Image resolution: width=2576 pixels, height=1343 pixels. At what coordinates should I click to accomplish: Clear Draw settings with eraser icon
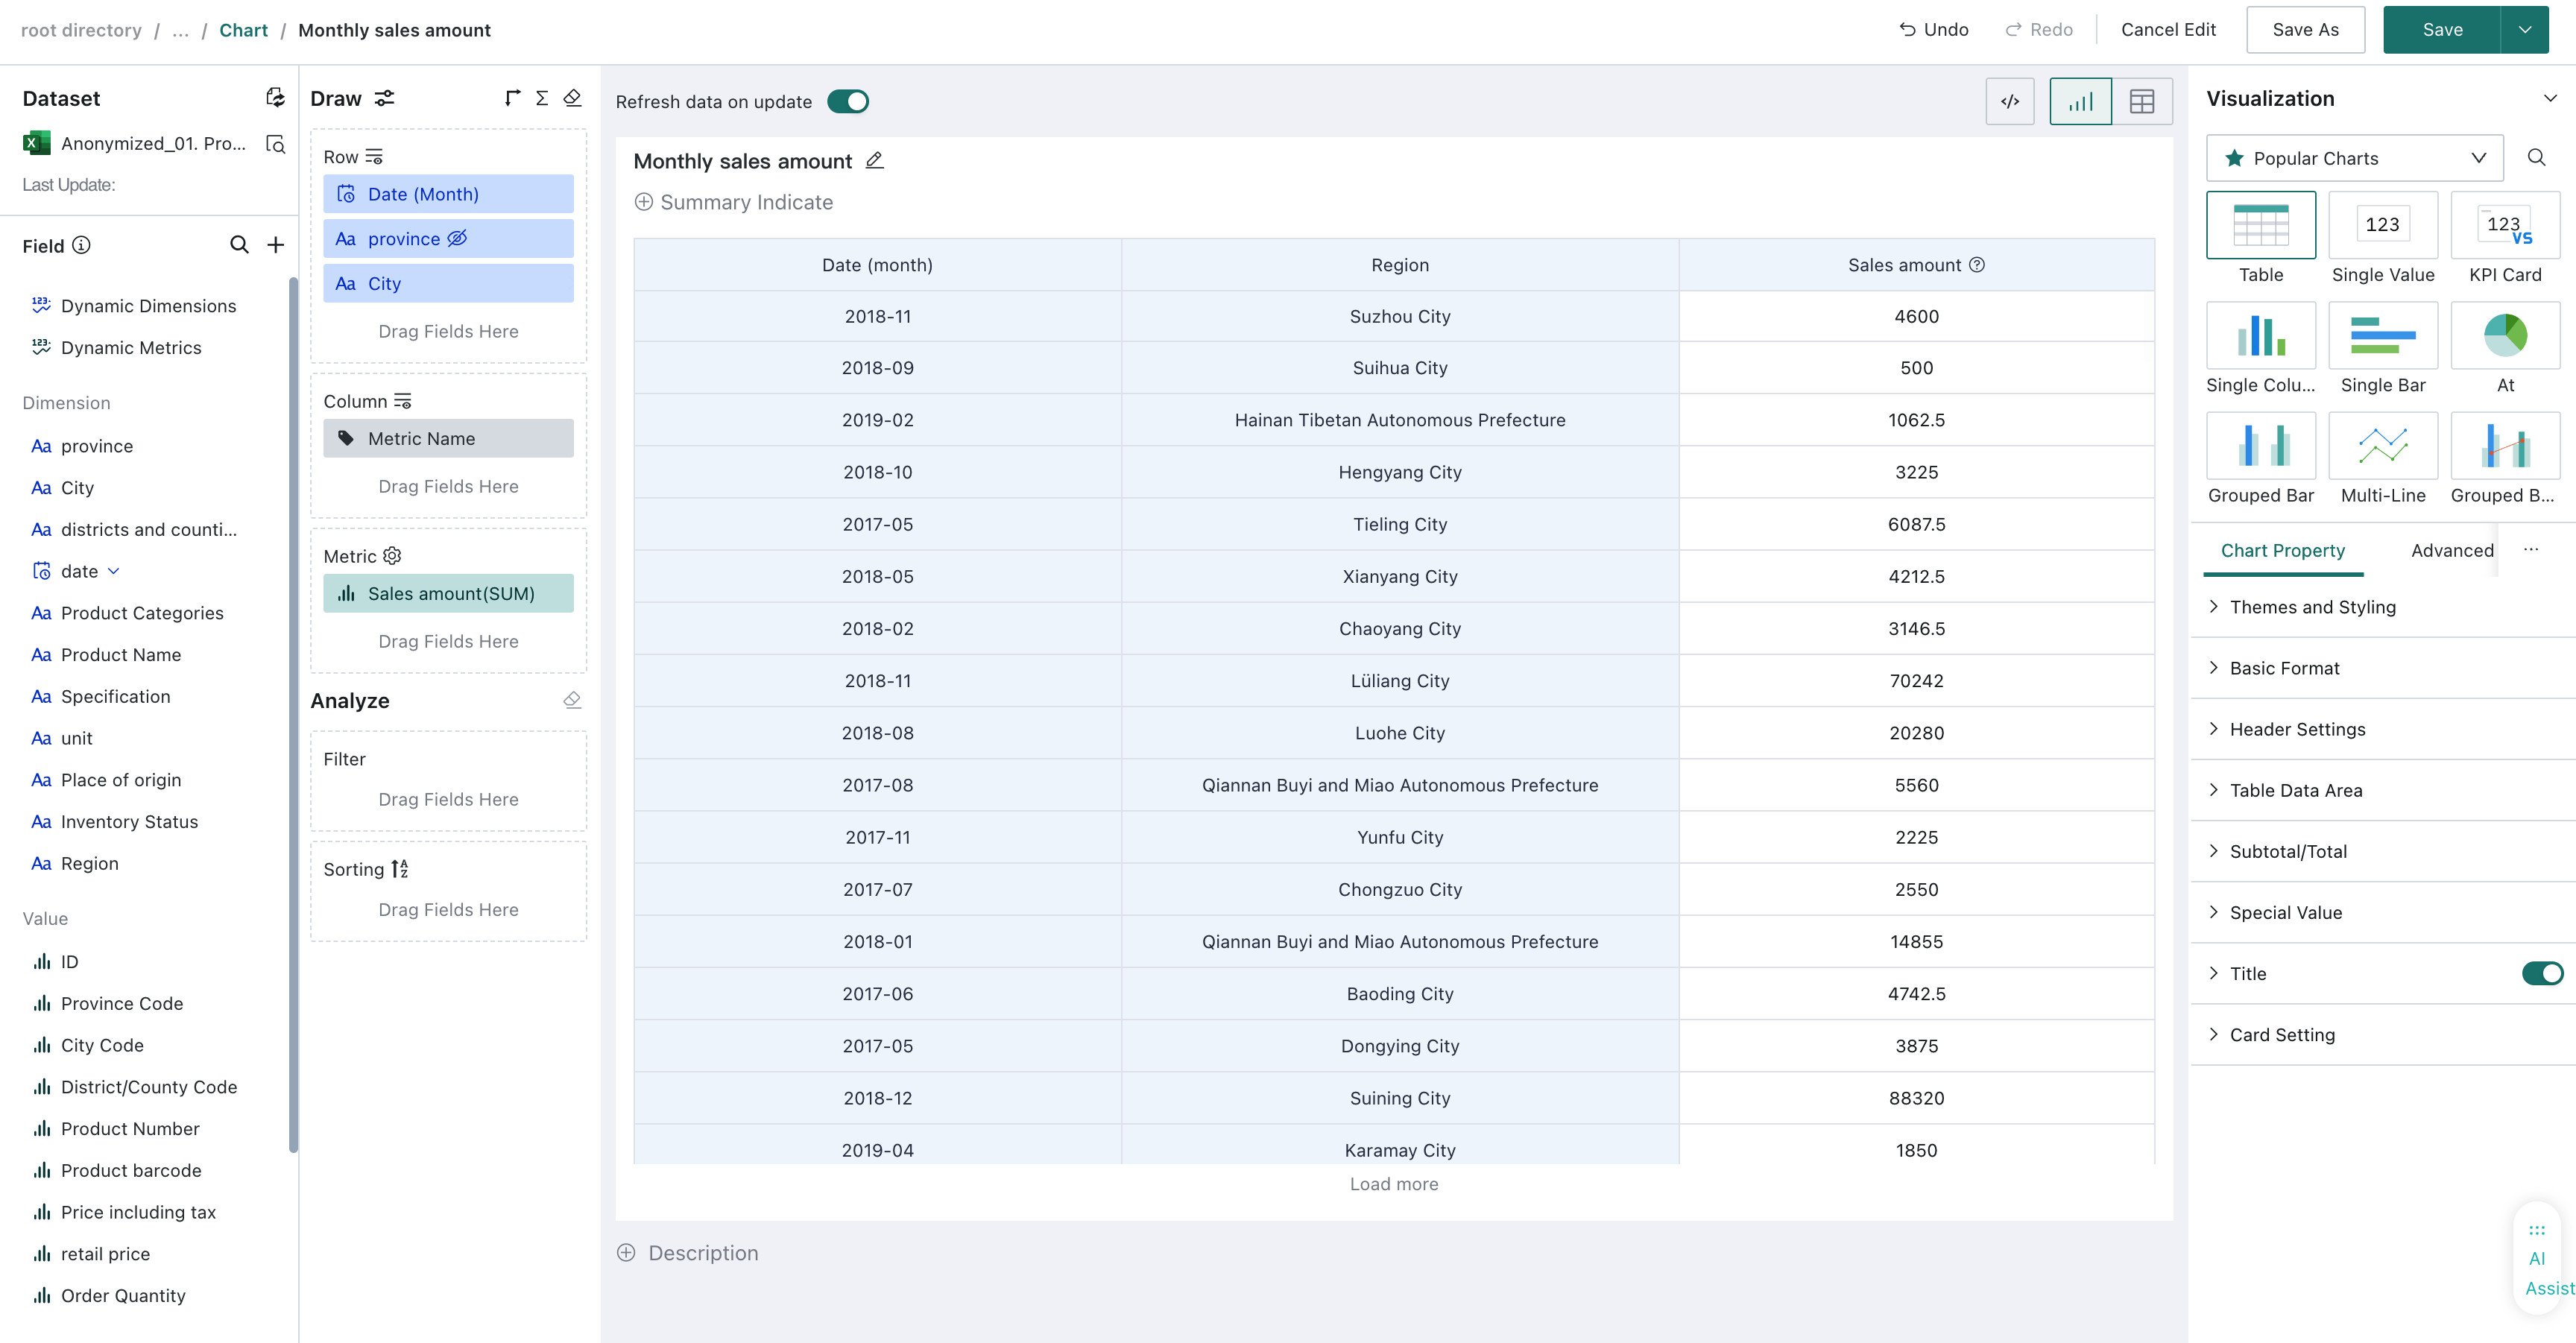click(572, 97)
